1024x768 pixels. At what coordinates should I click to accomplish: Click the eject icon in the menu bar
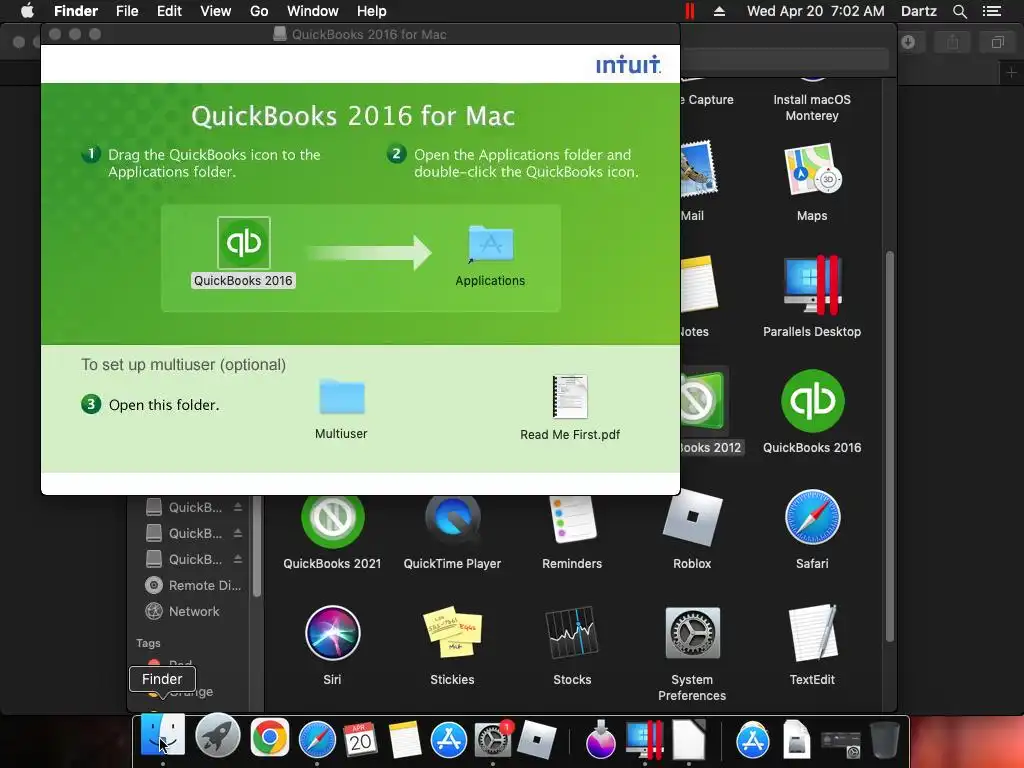point(719,11)
